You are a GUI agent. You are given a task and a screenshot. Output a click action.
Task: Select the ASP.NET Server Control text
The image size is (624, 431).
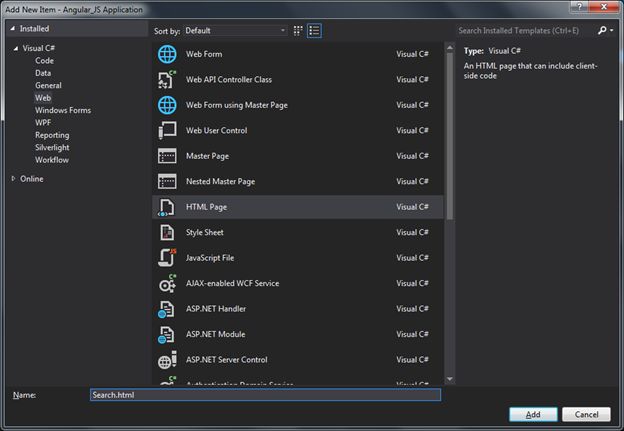pos(226,360)
